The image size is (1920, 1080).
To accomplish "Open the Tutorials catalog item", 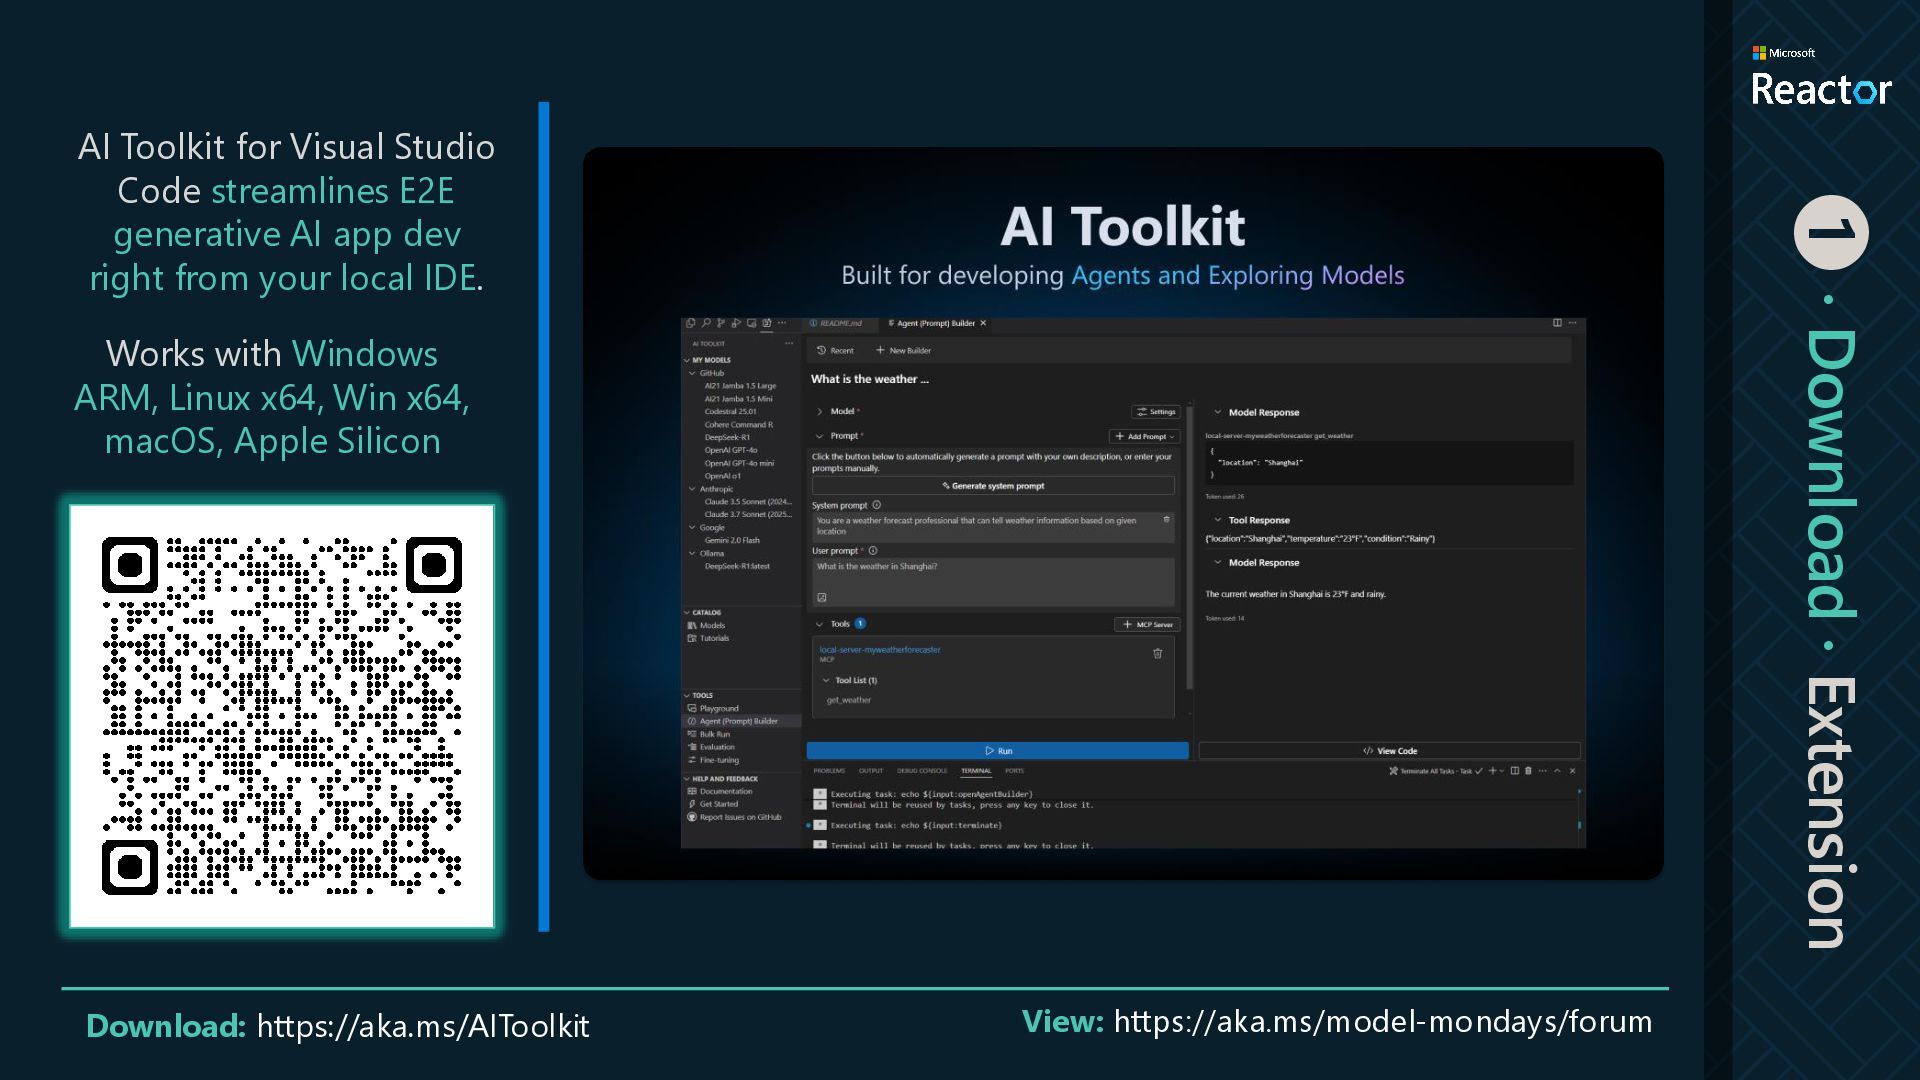I will click(709, 638).
